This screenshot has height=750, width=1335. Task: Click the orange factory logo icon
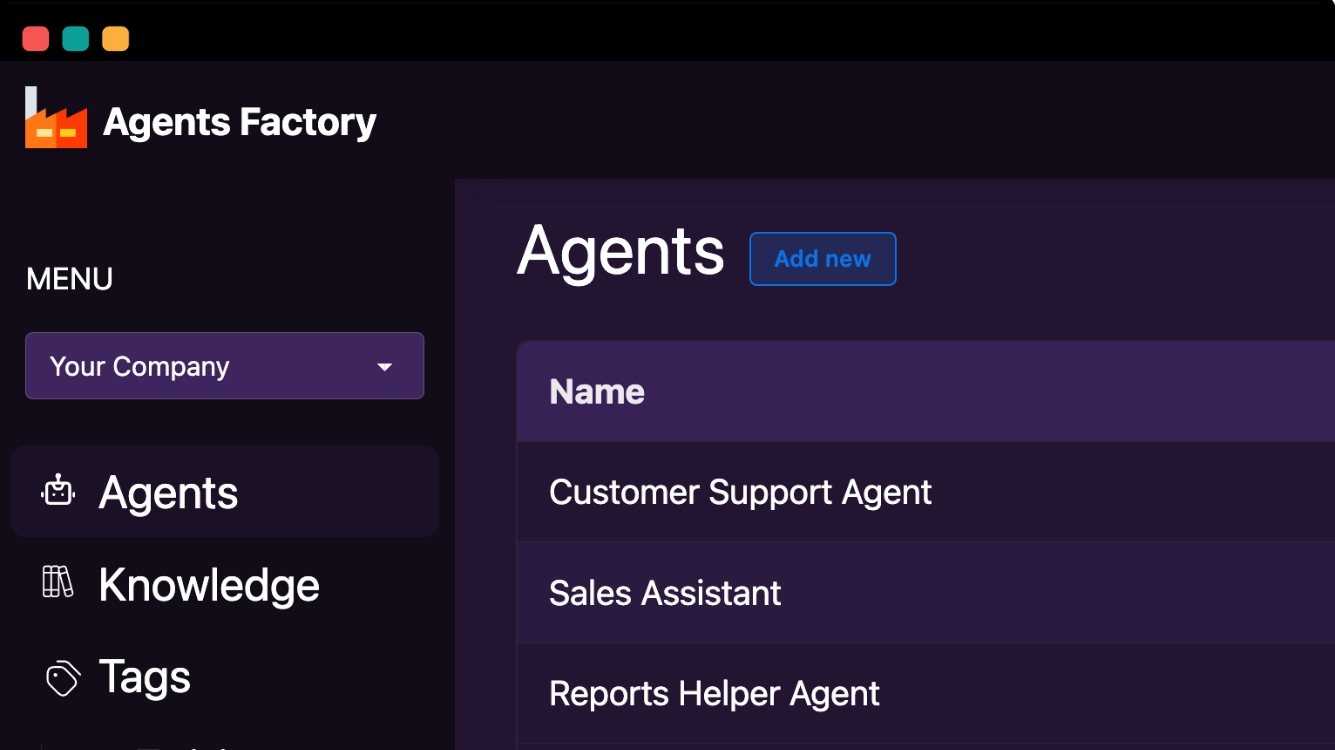55,119
